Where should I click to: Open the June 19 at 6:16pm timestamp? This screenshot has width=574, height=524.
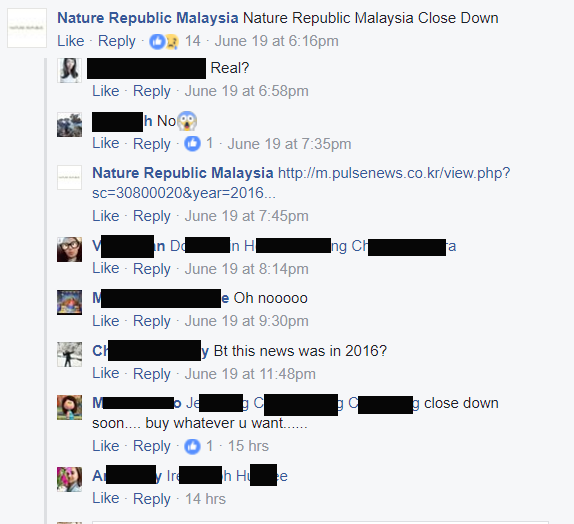pos(276,41)
